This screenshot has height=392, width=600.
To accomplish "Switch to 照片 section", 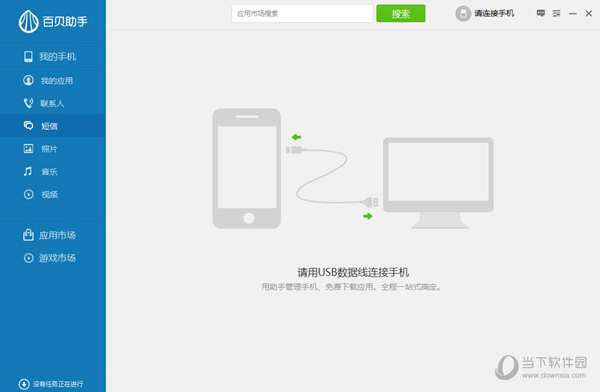I will coord(49,149).
